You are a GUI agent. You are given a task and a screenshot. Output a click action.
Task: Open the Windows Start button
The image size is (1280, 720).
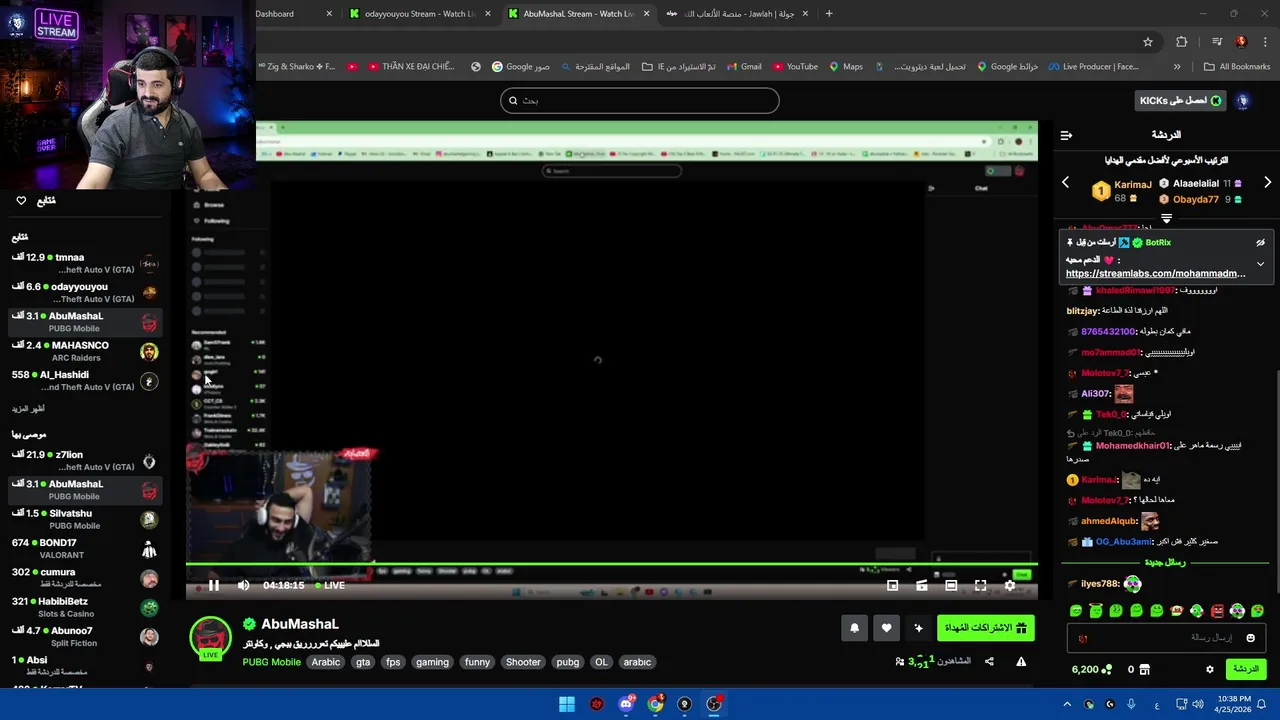point(567,704)
